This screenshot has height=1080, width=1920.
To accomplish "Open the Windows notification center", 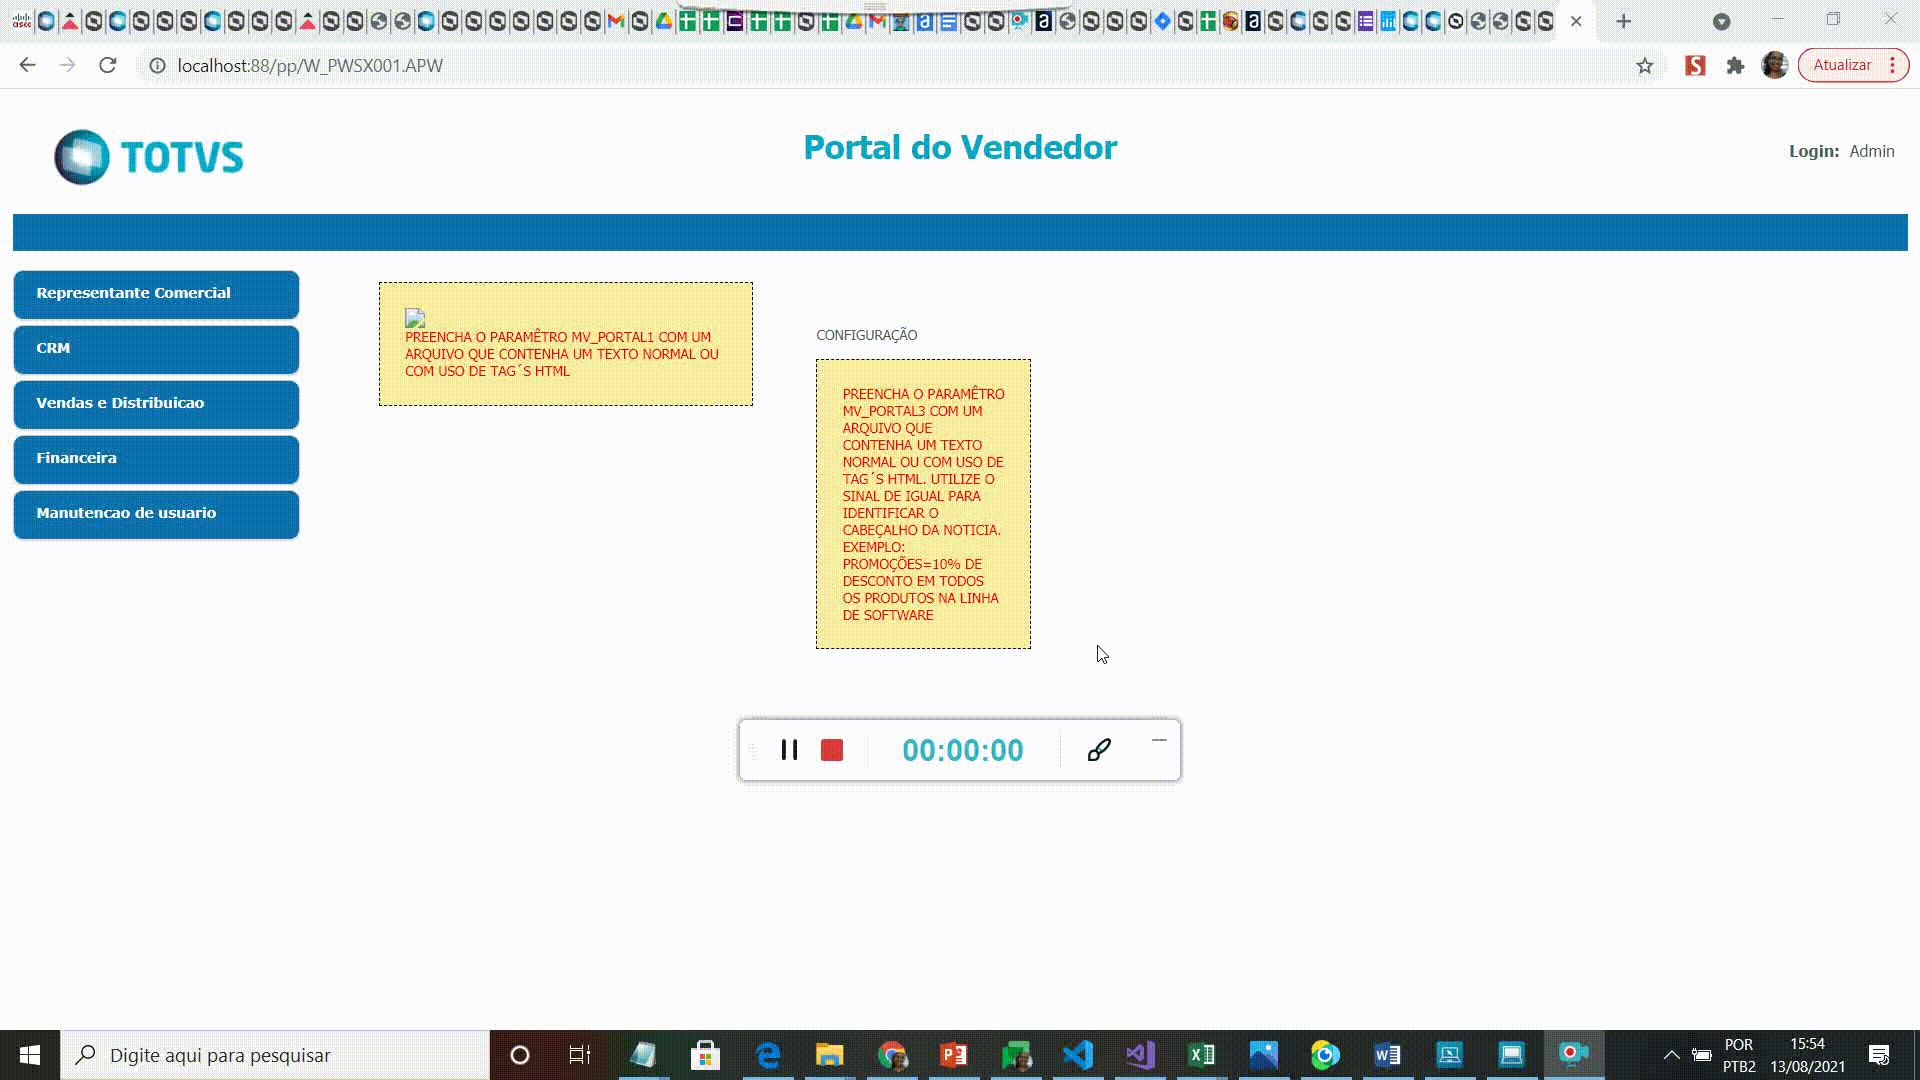I will point(1879,1055).
